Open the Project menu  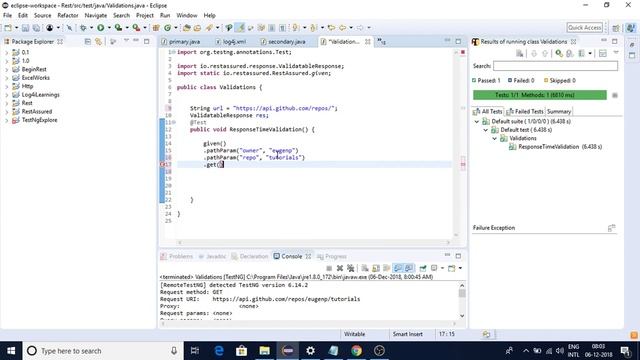pos(145,16)
